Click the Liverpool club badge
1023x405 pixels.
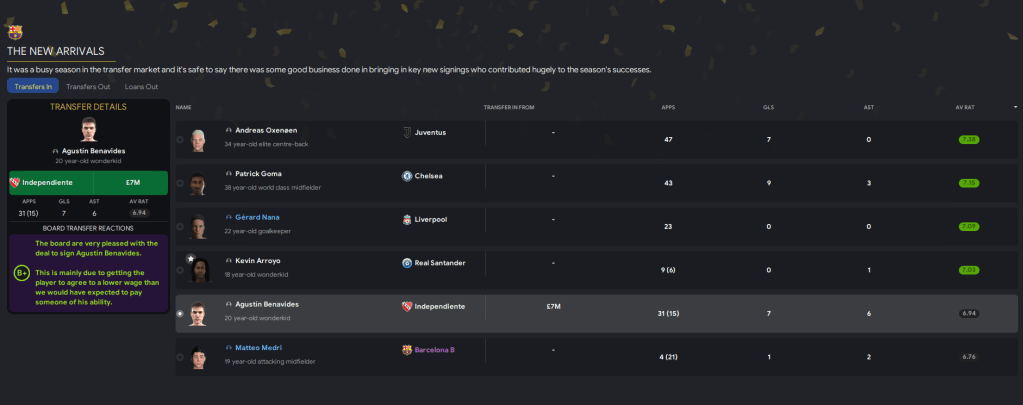[407, 218]
